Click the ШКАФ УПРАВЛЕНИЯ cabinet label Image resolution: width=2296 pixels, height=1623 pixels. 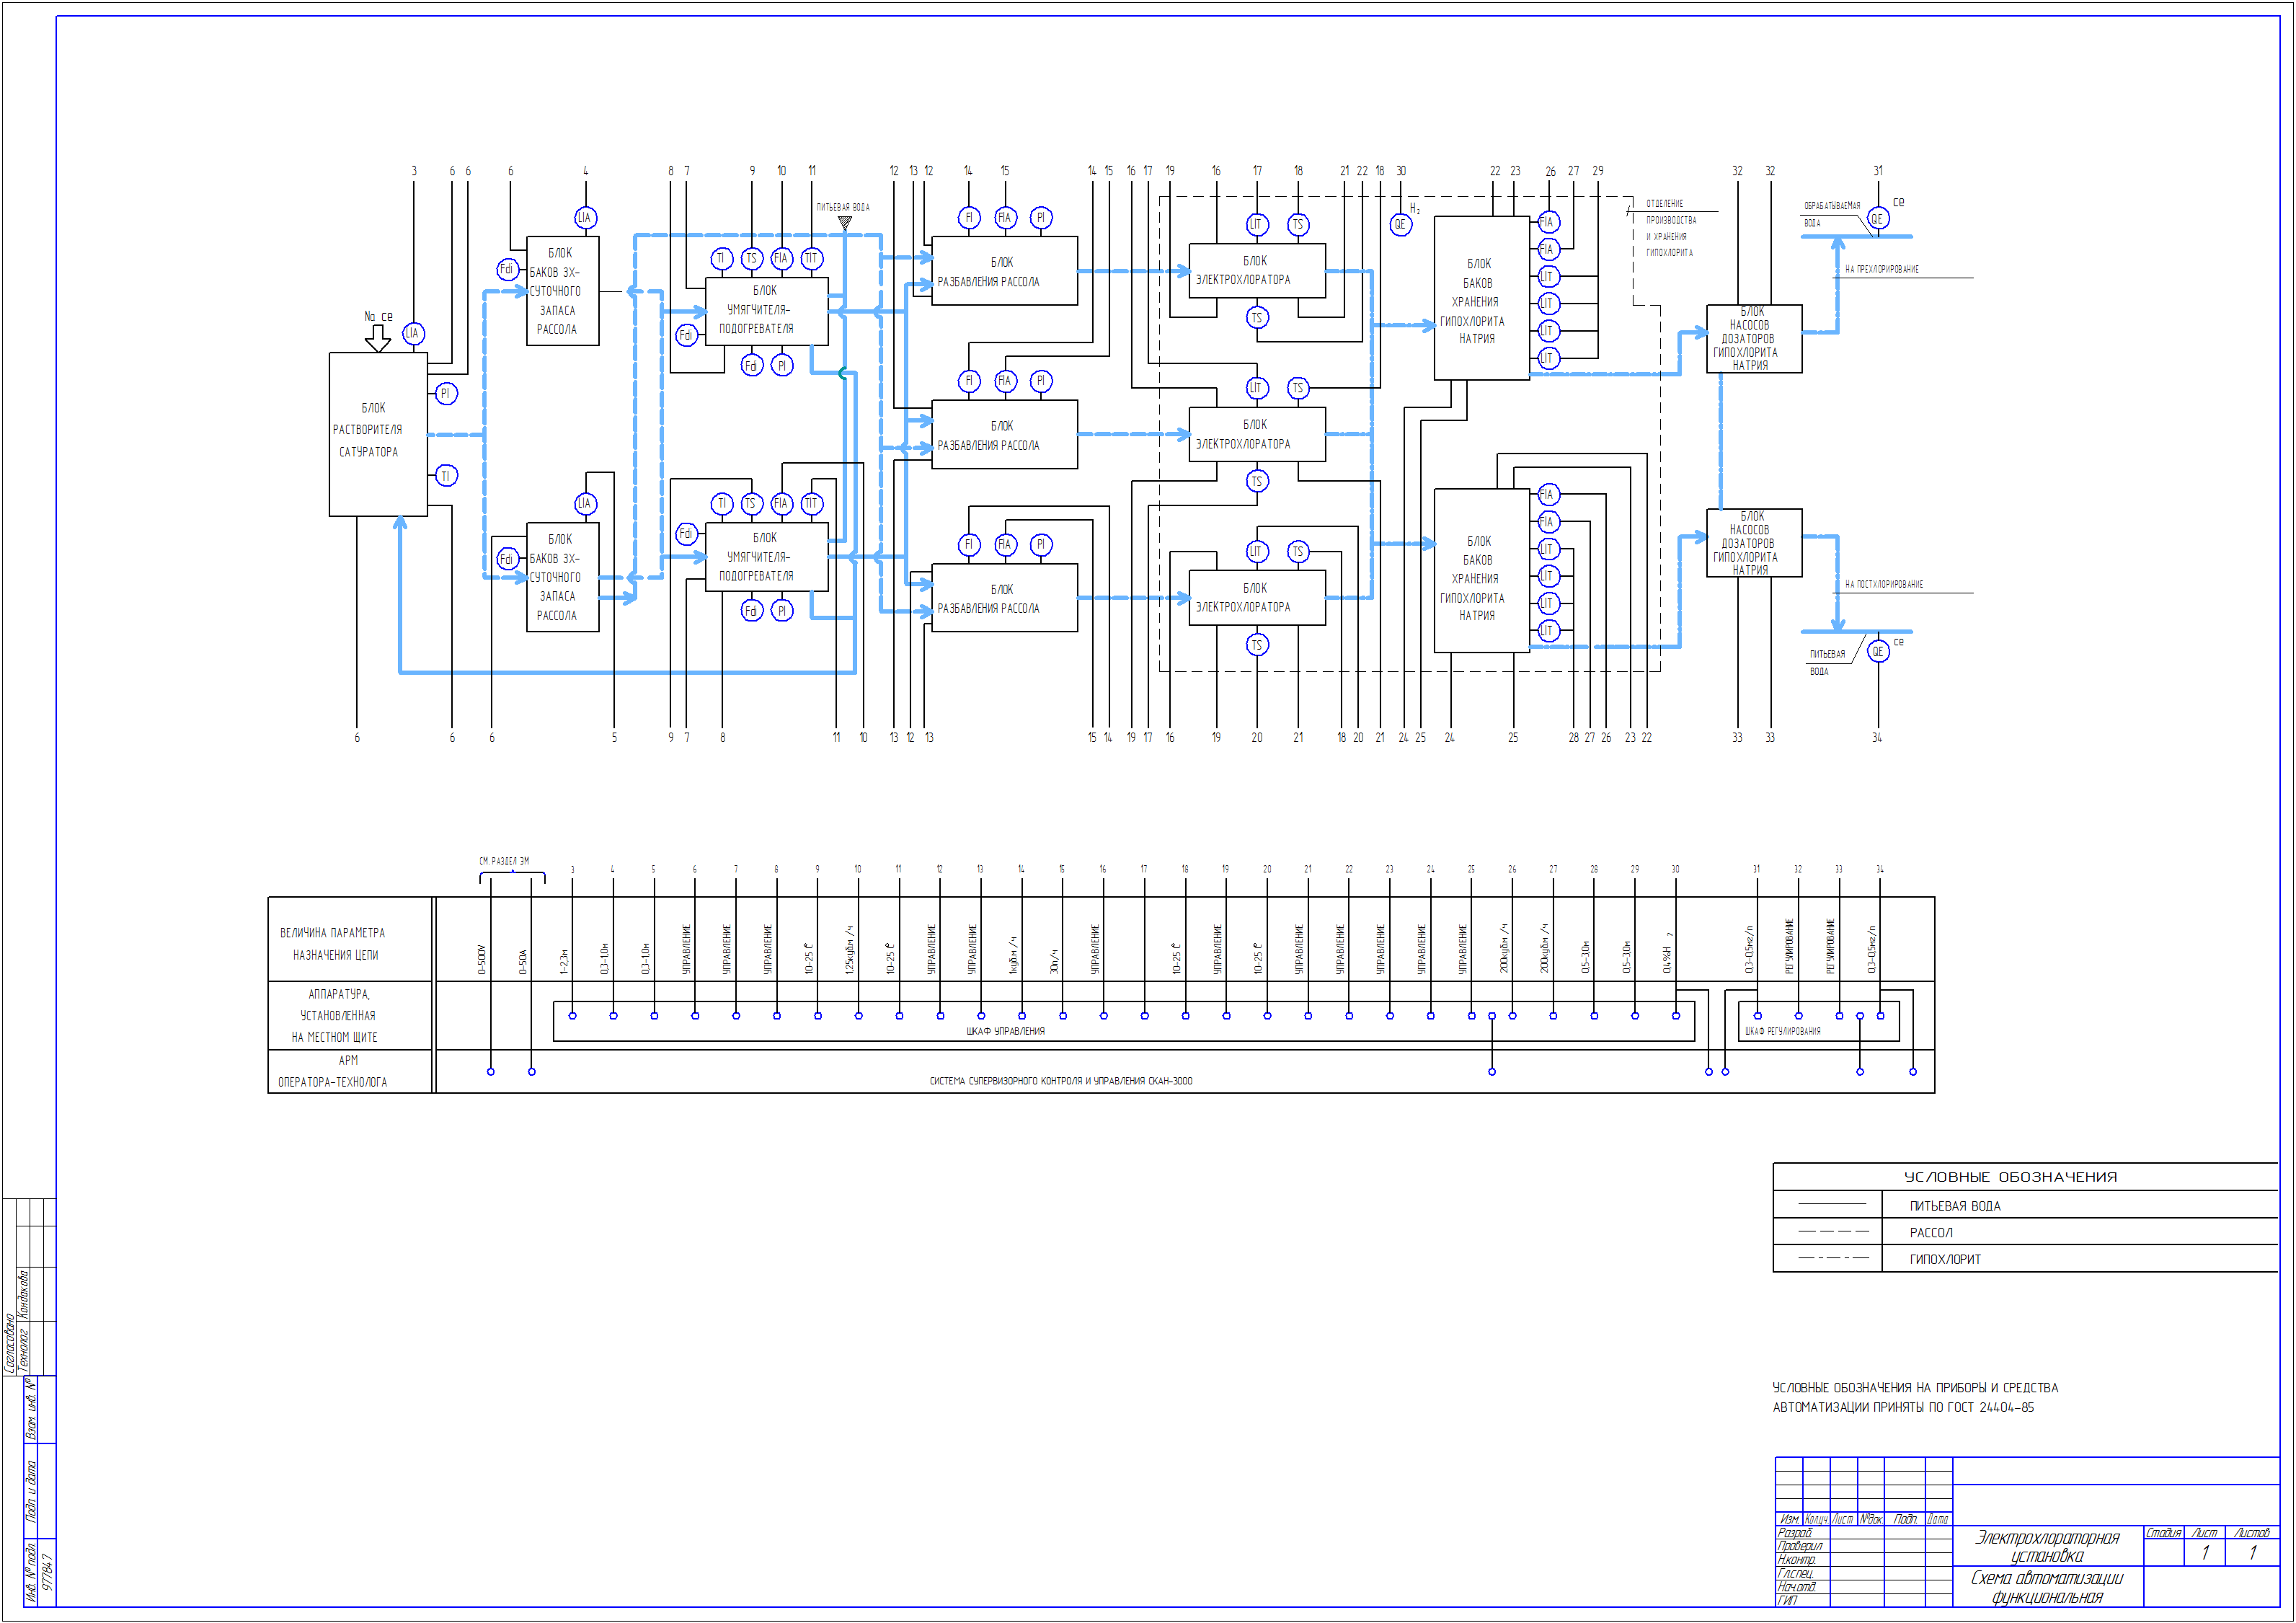(1005, 1030)
